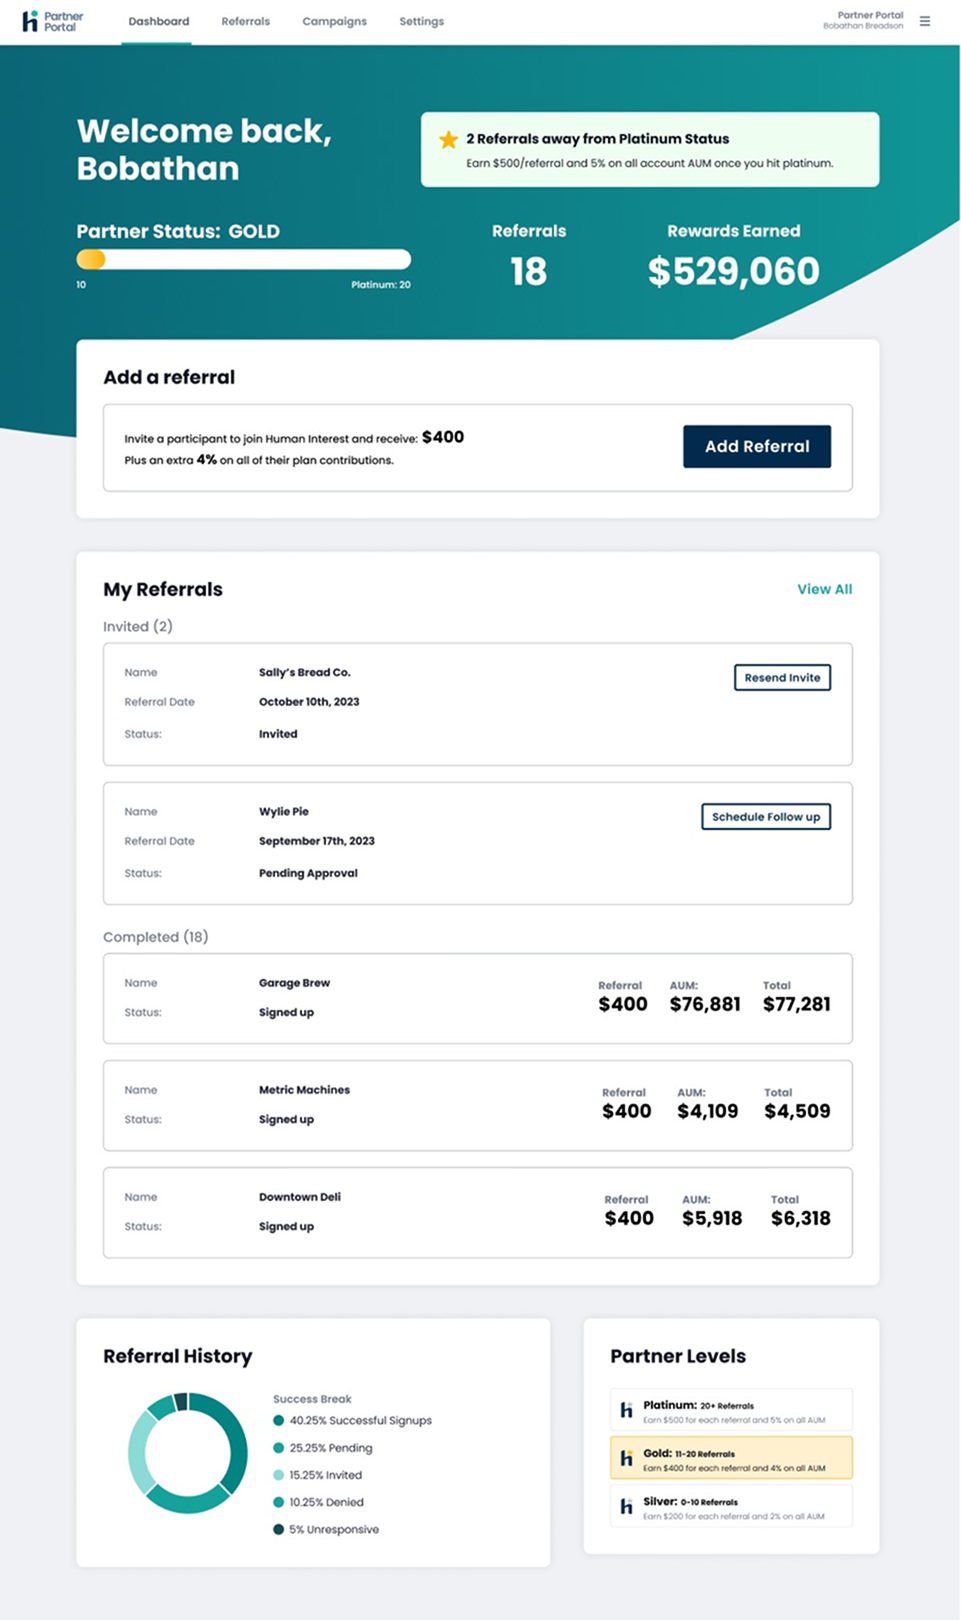
Task: Click September 17th, 2023 referral date
Action: pyautogui.click(x=317, y=841)
